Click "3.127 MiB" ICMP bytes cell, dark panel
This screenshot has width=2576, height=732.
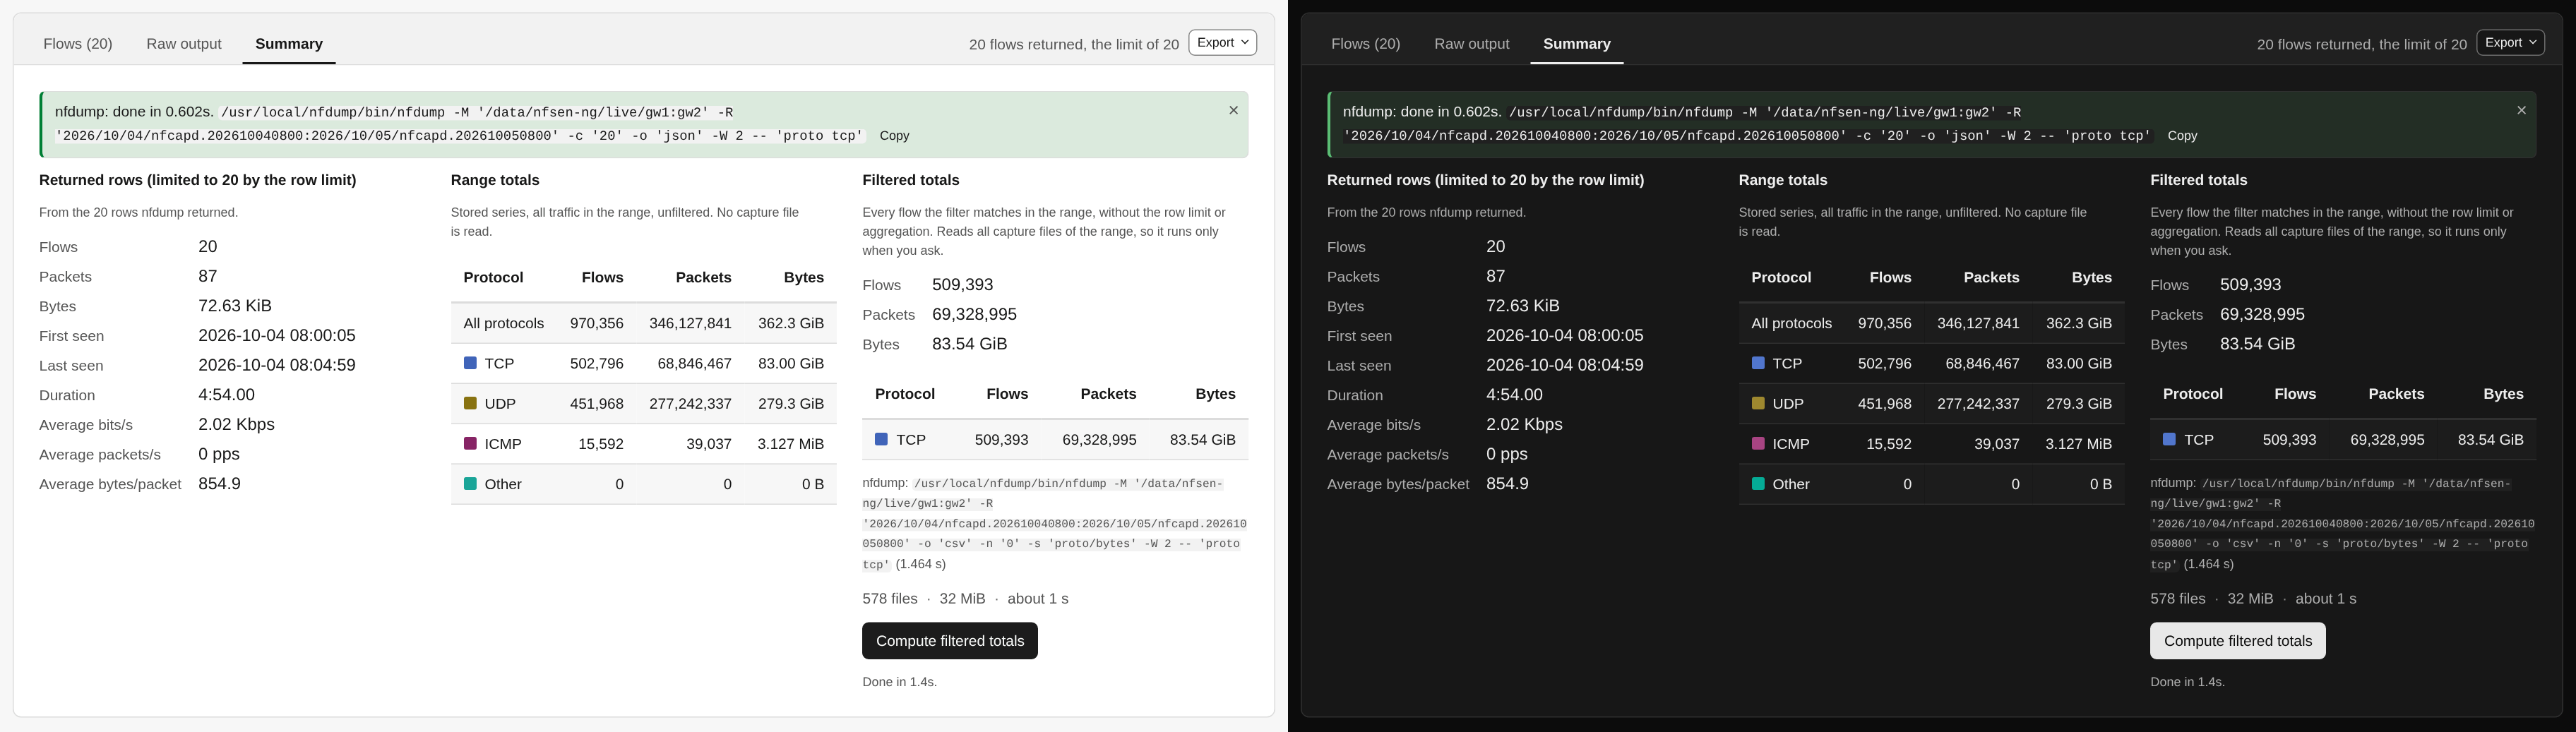tap(2079, 443)
